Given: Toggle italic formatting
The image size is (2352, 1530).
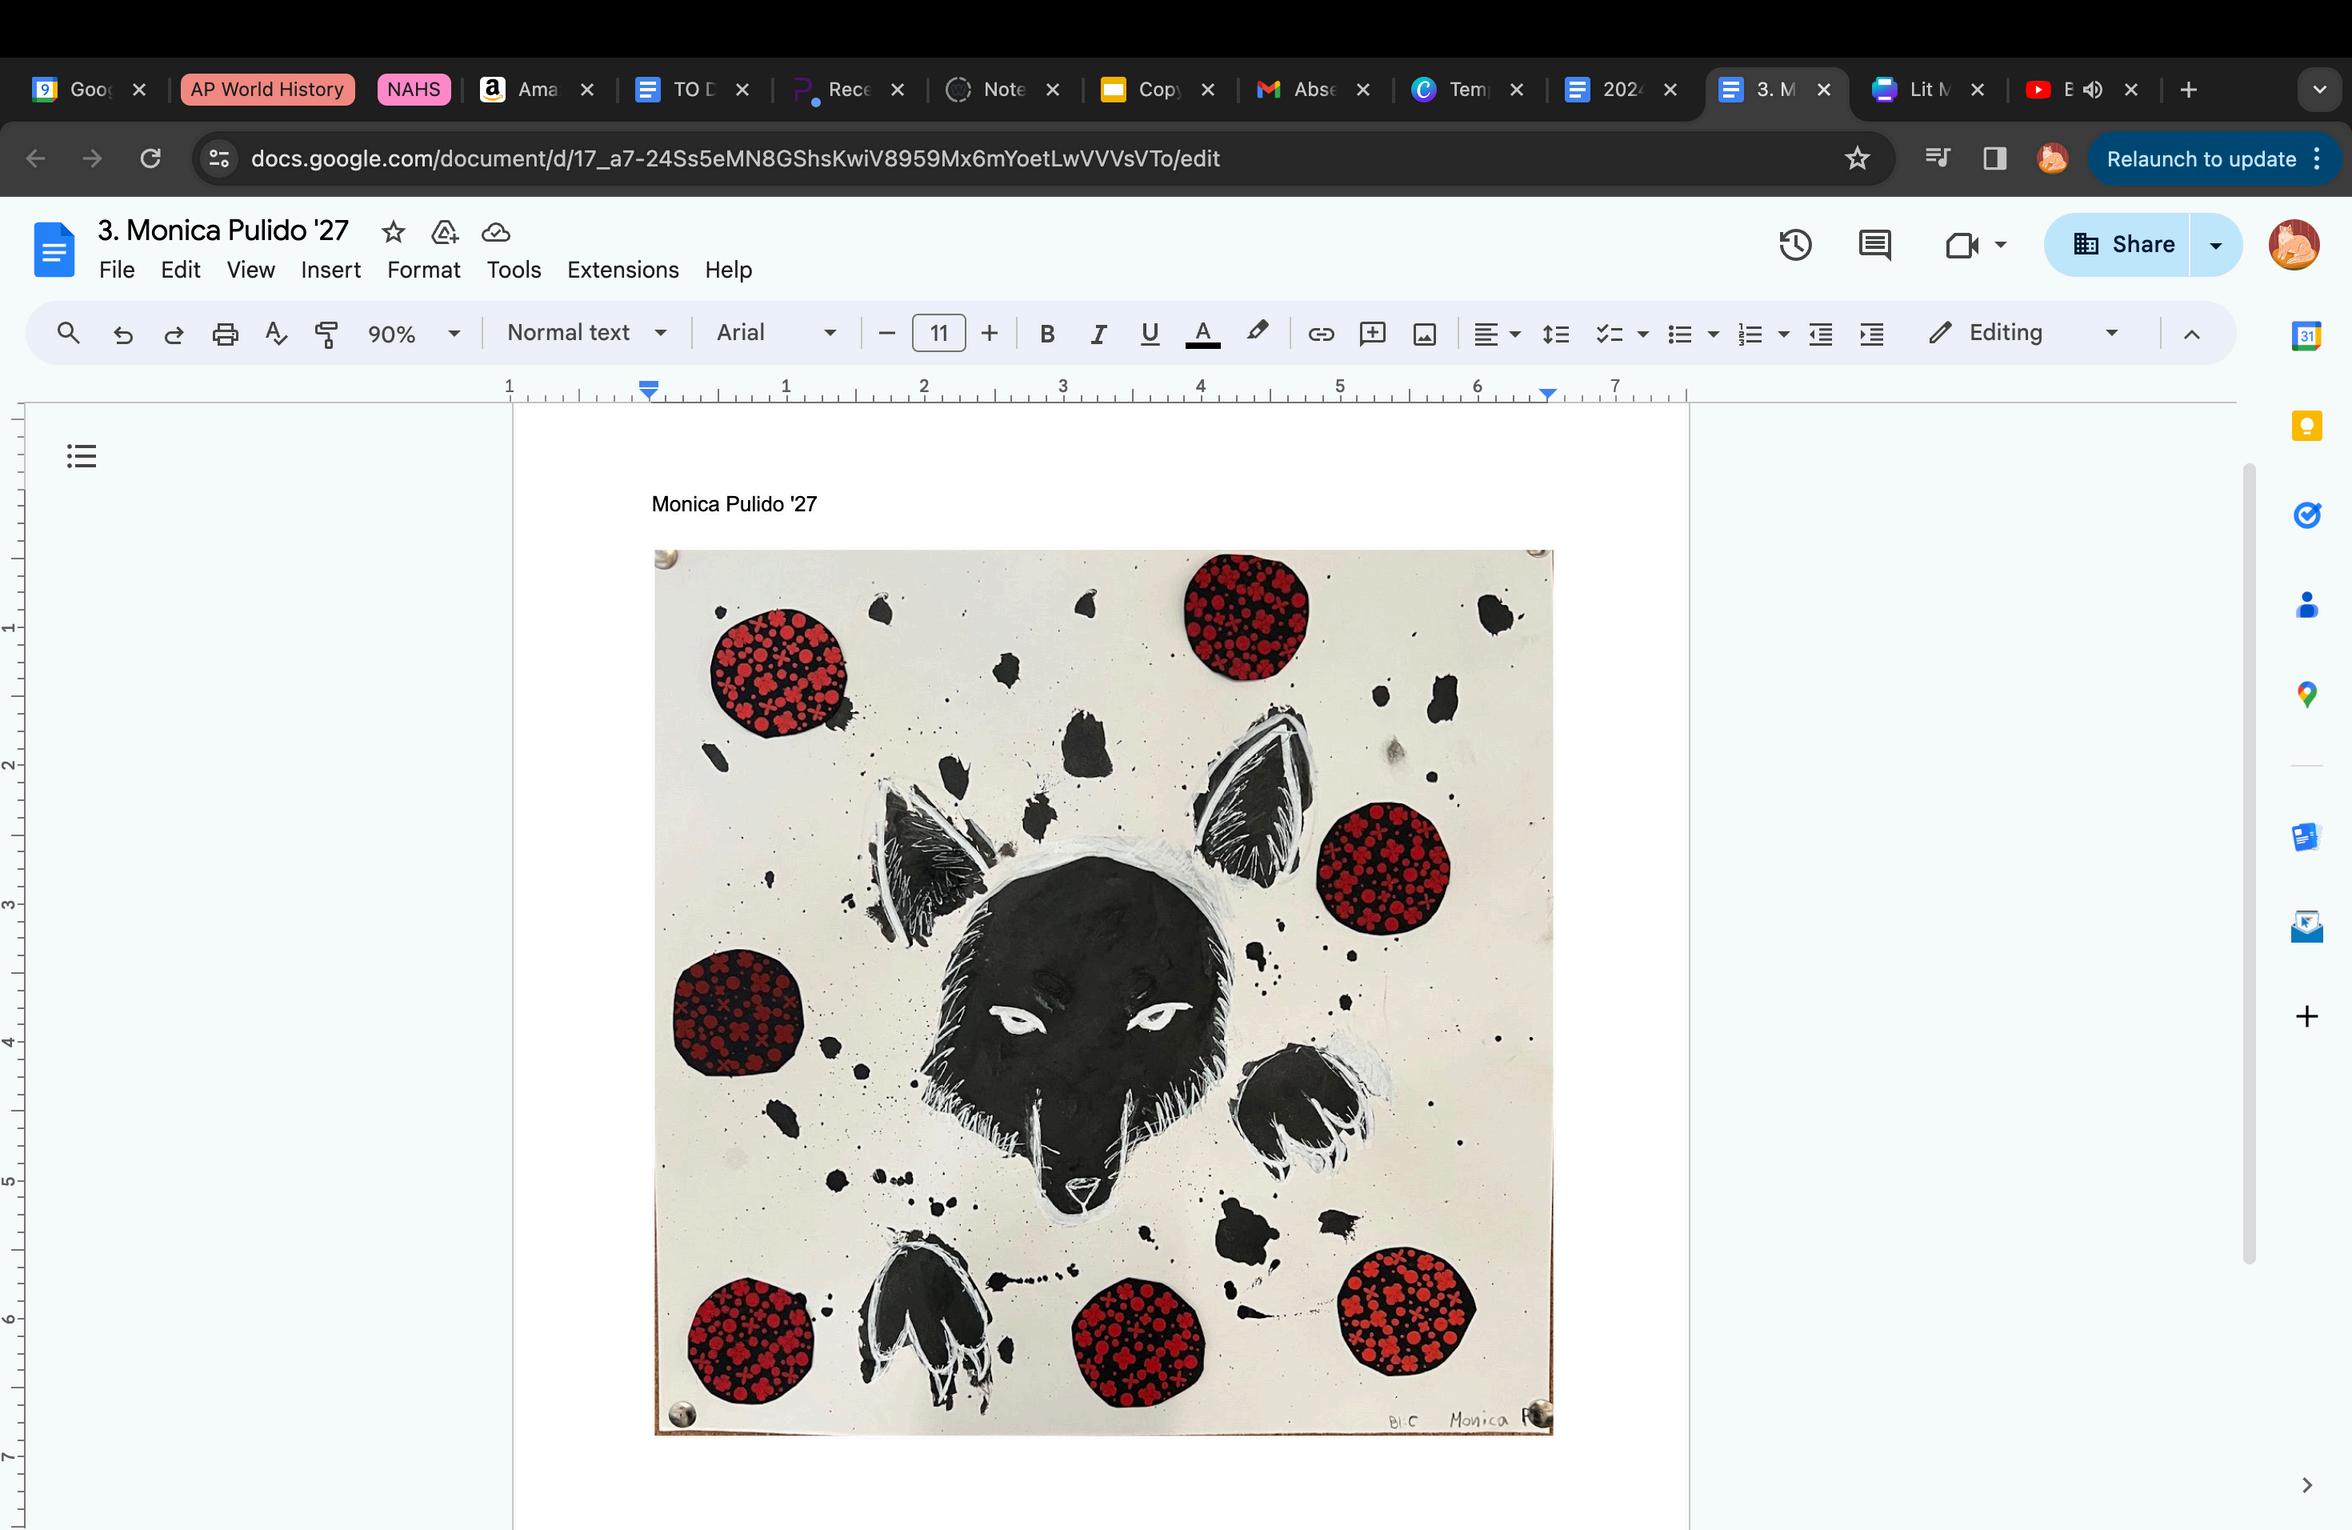Looking at the screenshot, I should click(1098, 334).
